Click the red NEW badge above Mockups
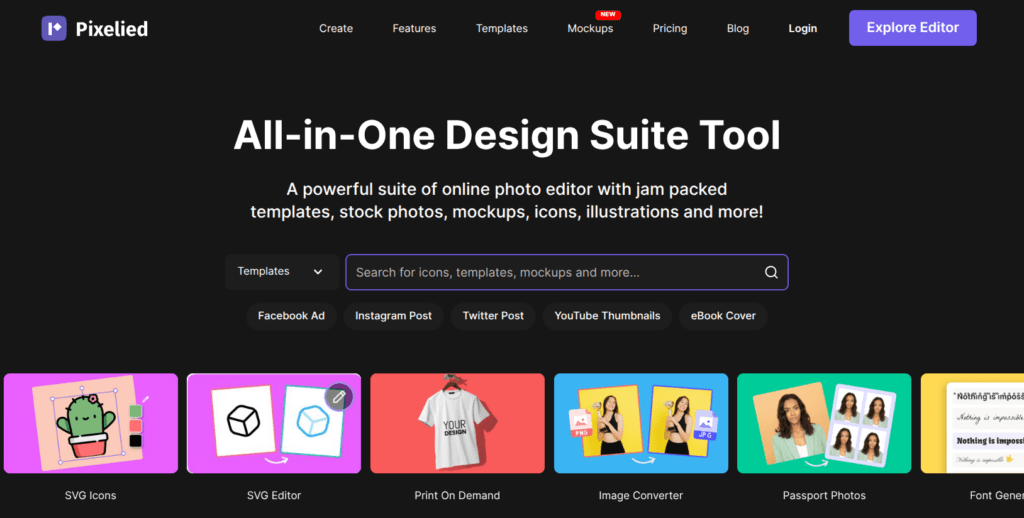The width and height of the screenshot is (1024, 518). pyautogui.click(x=607, y=15)
